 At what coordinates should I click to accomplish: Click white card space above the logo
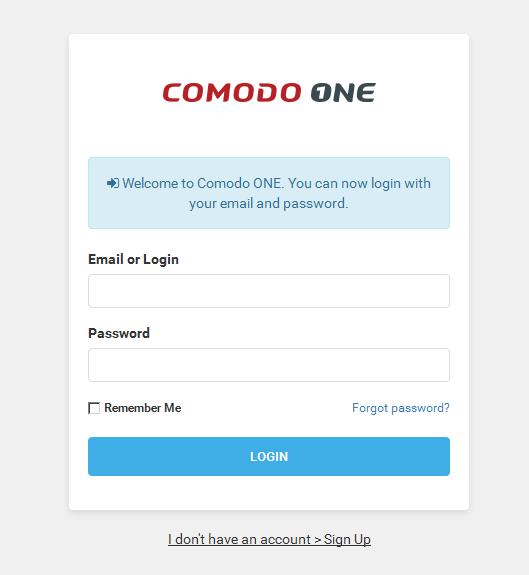(269, 57)
